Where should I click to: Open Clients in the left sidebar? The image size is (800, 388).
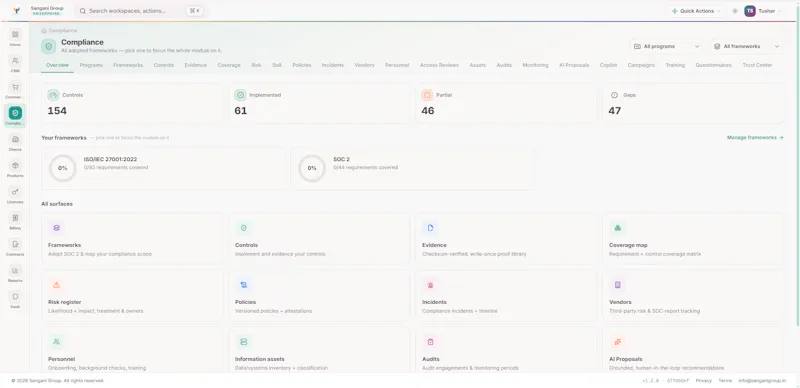tap(15, 142)
